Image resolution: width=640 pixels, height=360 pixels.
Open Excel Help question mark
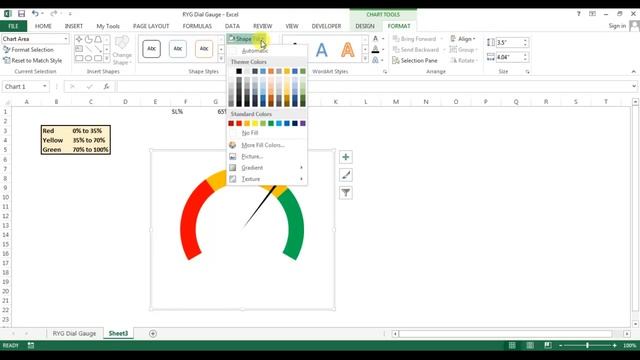tap(578, 14)
